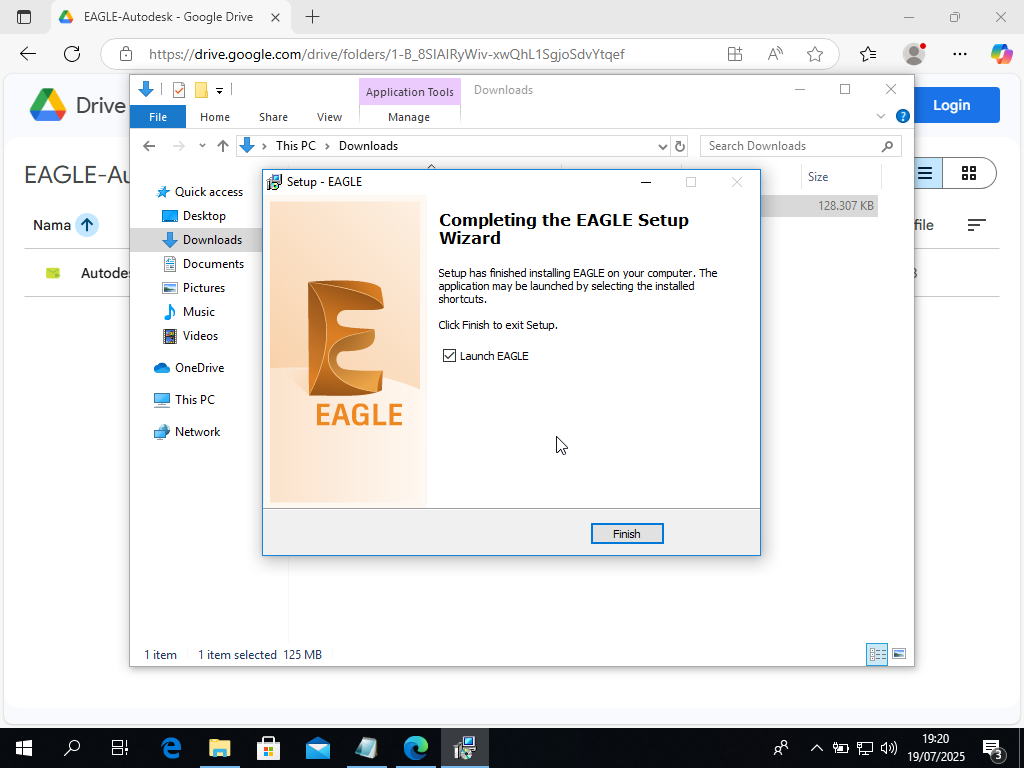Click inside the Search Downloads box
Screen dimensions: 1024x768
790,146
